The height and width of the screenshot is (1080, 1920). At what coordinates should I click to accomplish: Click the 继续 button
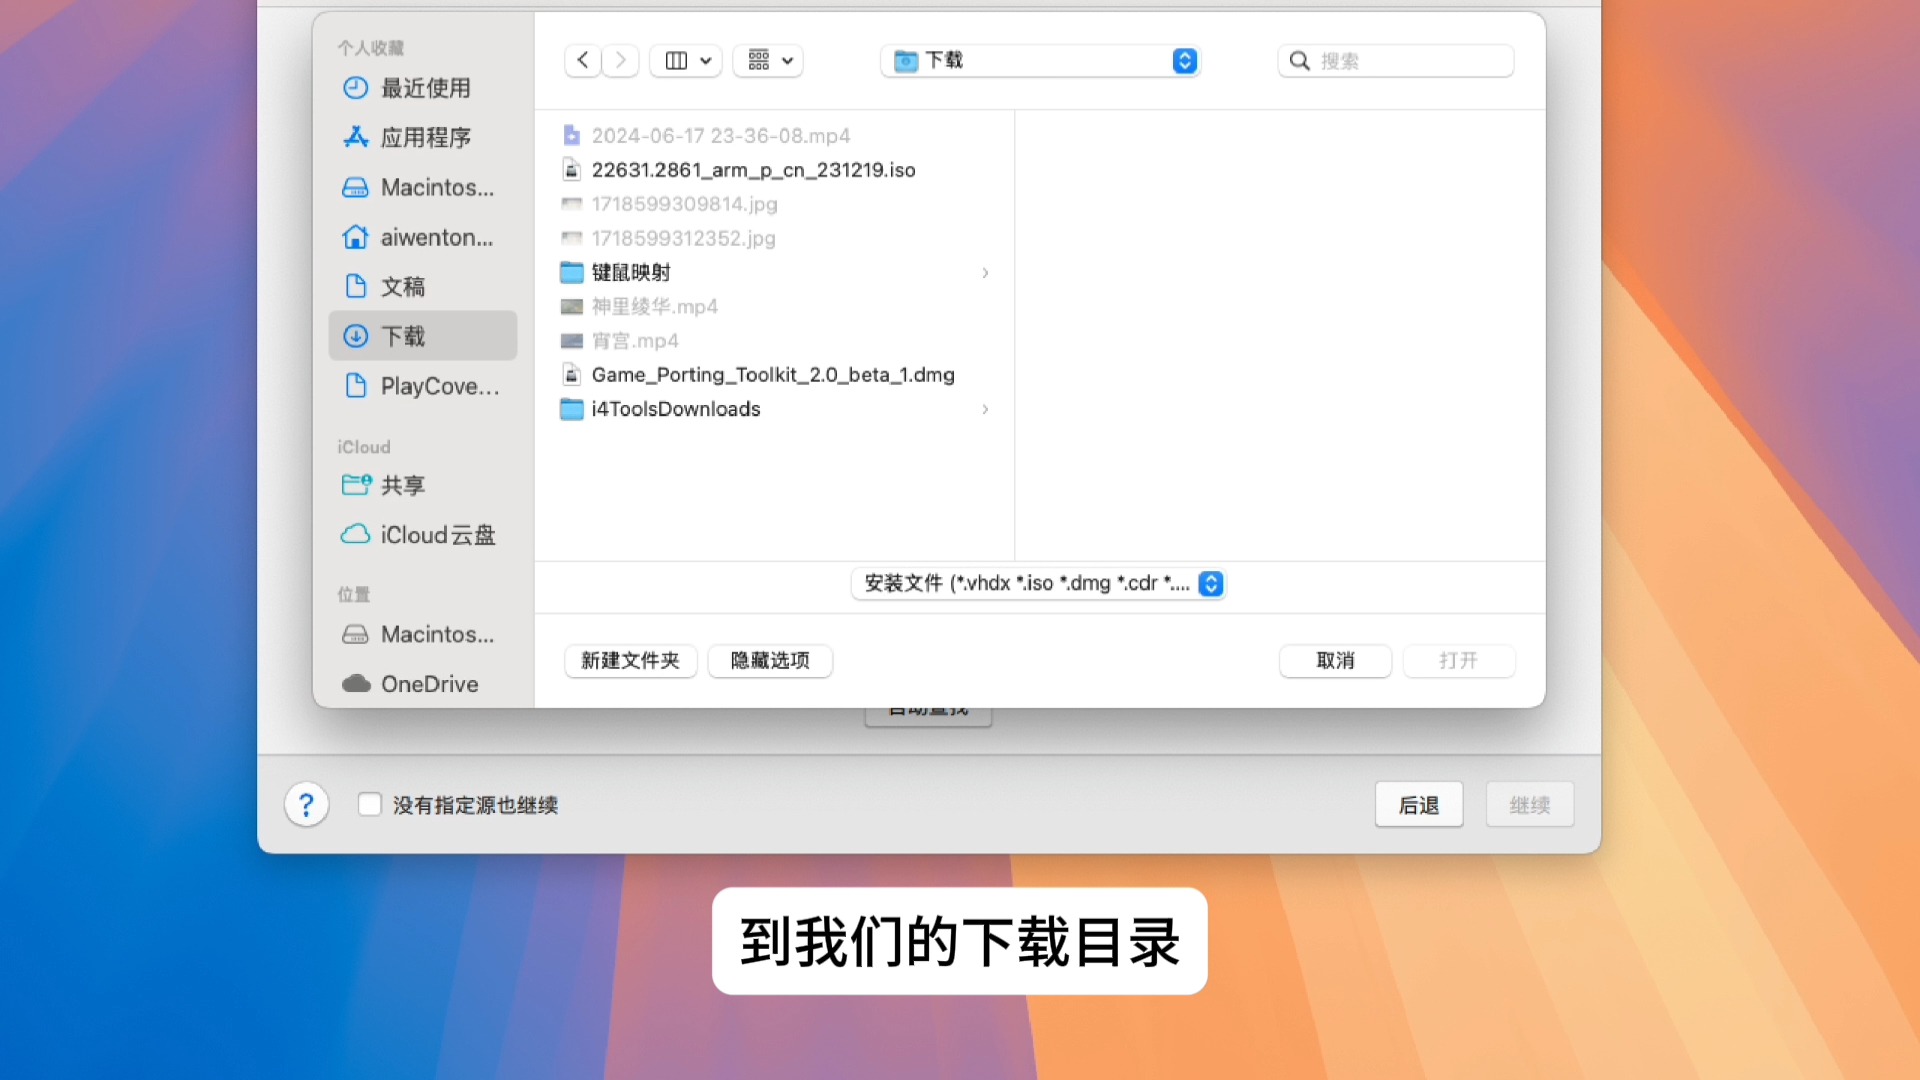coord(1529,805)
